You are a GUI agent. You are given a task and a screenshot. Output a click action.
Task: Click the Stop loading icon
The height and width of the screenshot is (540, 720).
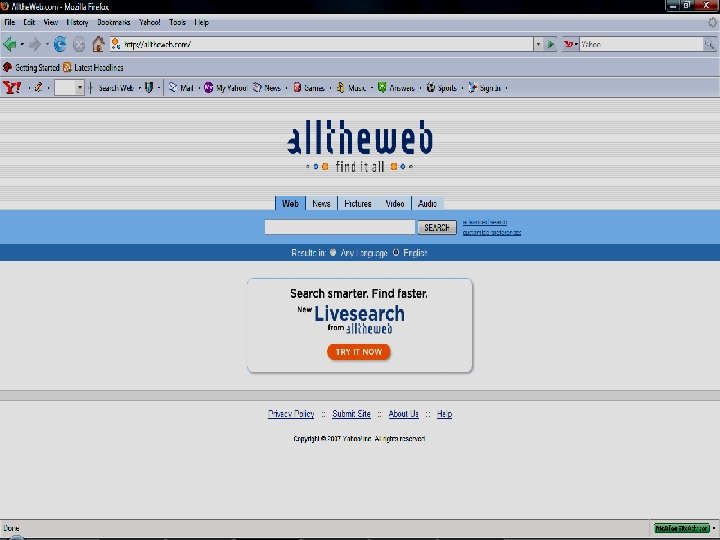point(79,45)
